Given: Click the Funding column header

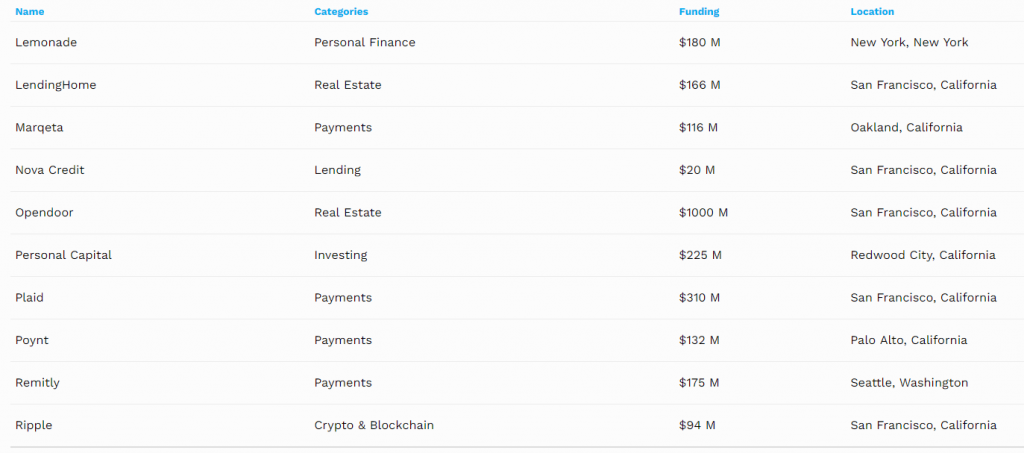Looking at the screenshot, I should click(698, 12).
